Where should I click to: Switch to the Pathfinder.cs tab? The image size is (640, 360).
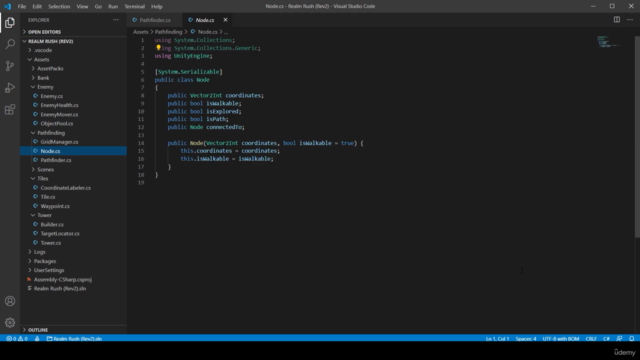pos(155,20)
